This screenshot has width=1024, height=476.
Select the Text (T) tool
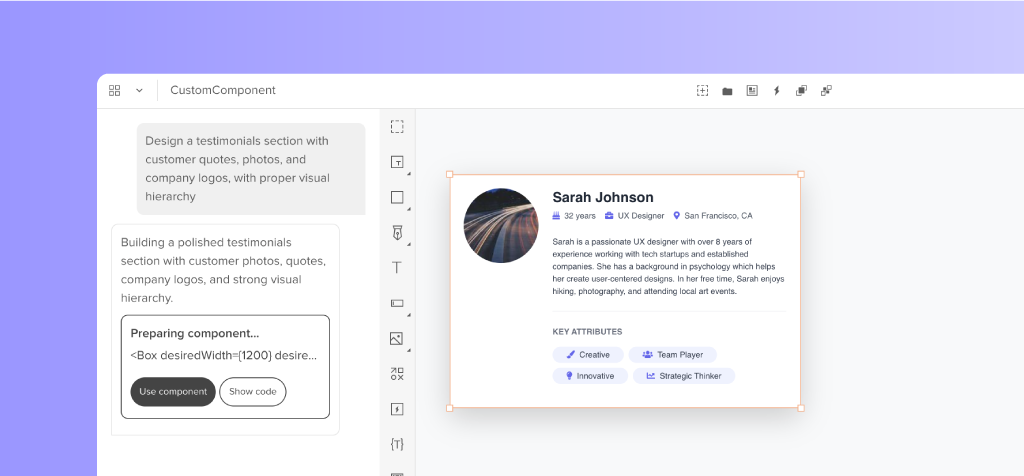pos(397,268)
